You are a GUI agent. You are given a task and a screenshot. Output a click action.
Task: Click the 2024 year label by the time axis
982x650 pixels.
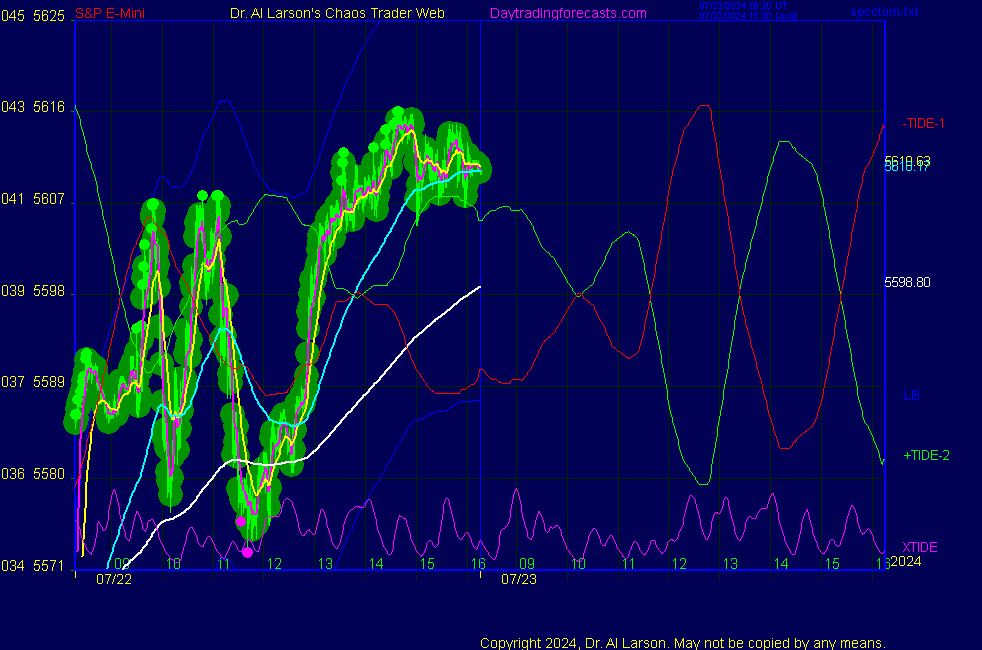[906, 561]
